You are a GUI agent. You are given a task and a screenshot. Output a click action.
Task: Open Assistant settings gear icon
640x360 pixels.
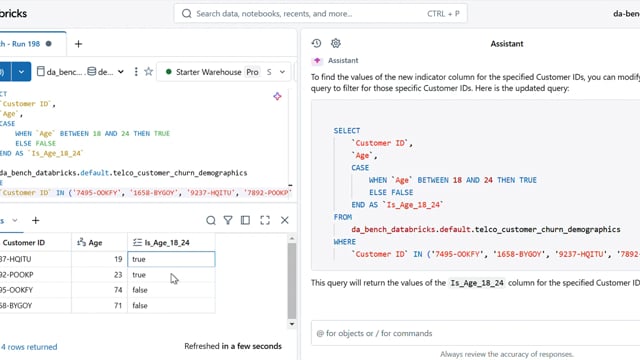[x=336, y=43]
